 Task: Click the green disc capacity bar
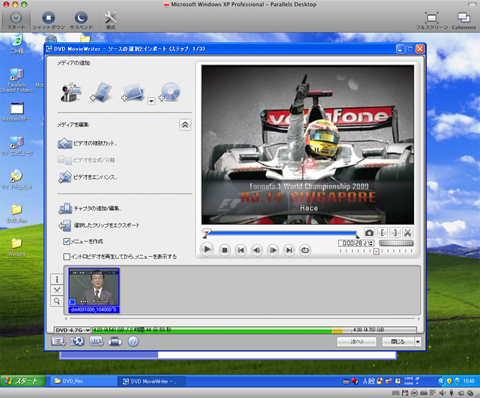tap(212, 330)
